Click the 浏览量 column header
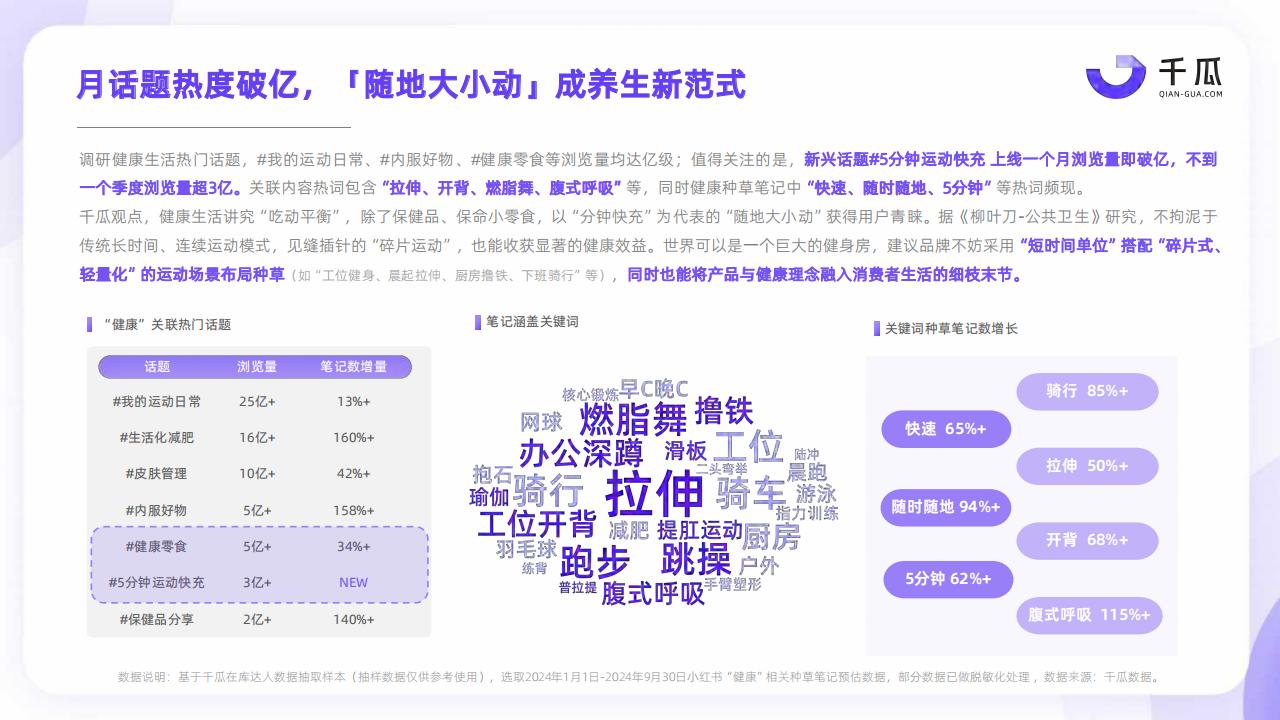The width and height of the screenshot is (1280, 720). click(x=257, y=367)
